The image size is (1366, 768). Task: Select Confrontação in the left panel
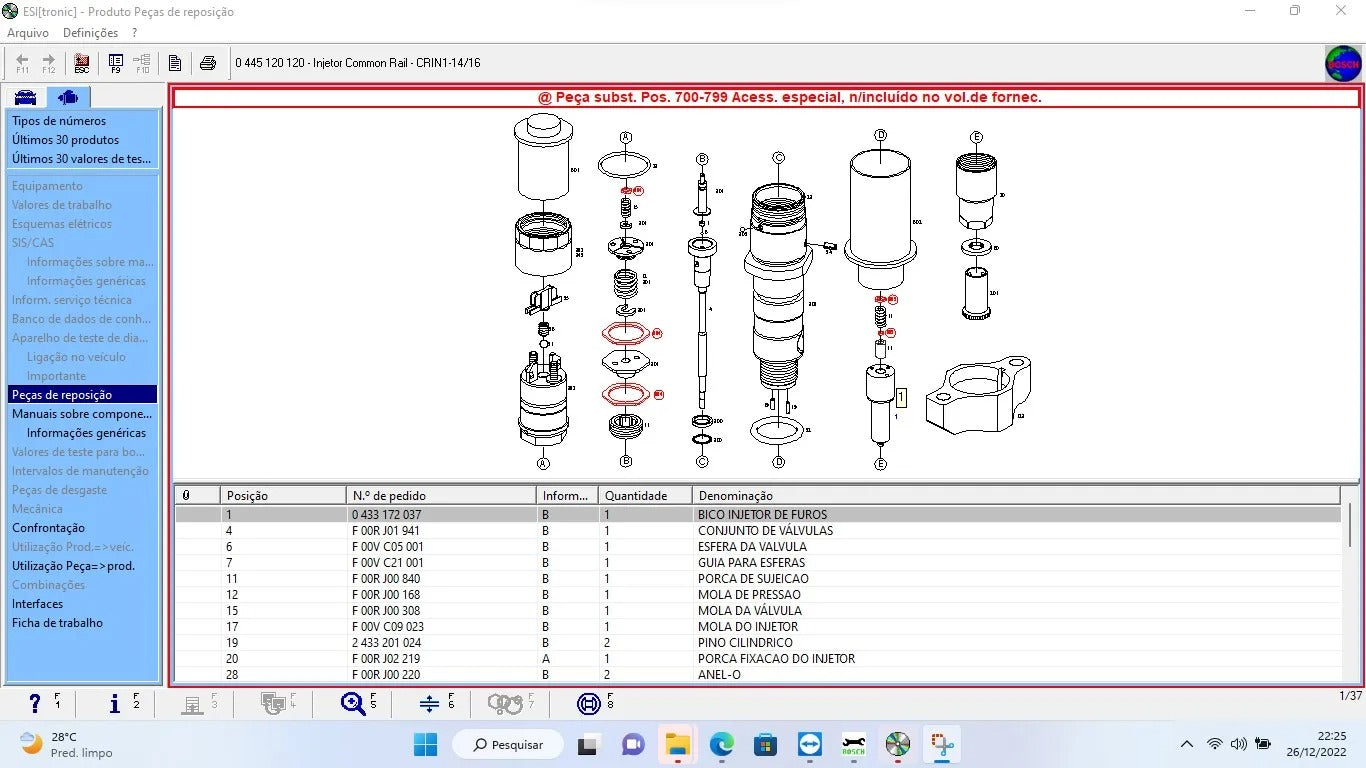click(48, 528)
